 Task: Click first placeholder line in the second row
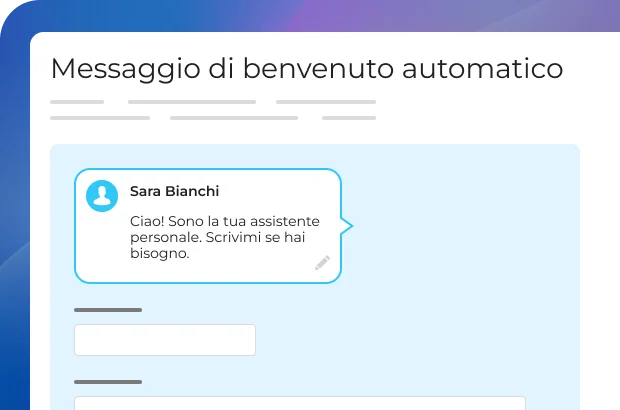100,118
